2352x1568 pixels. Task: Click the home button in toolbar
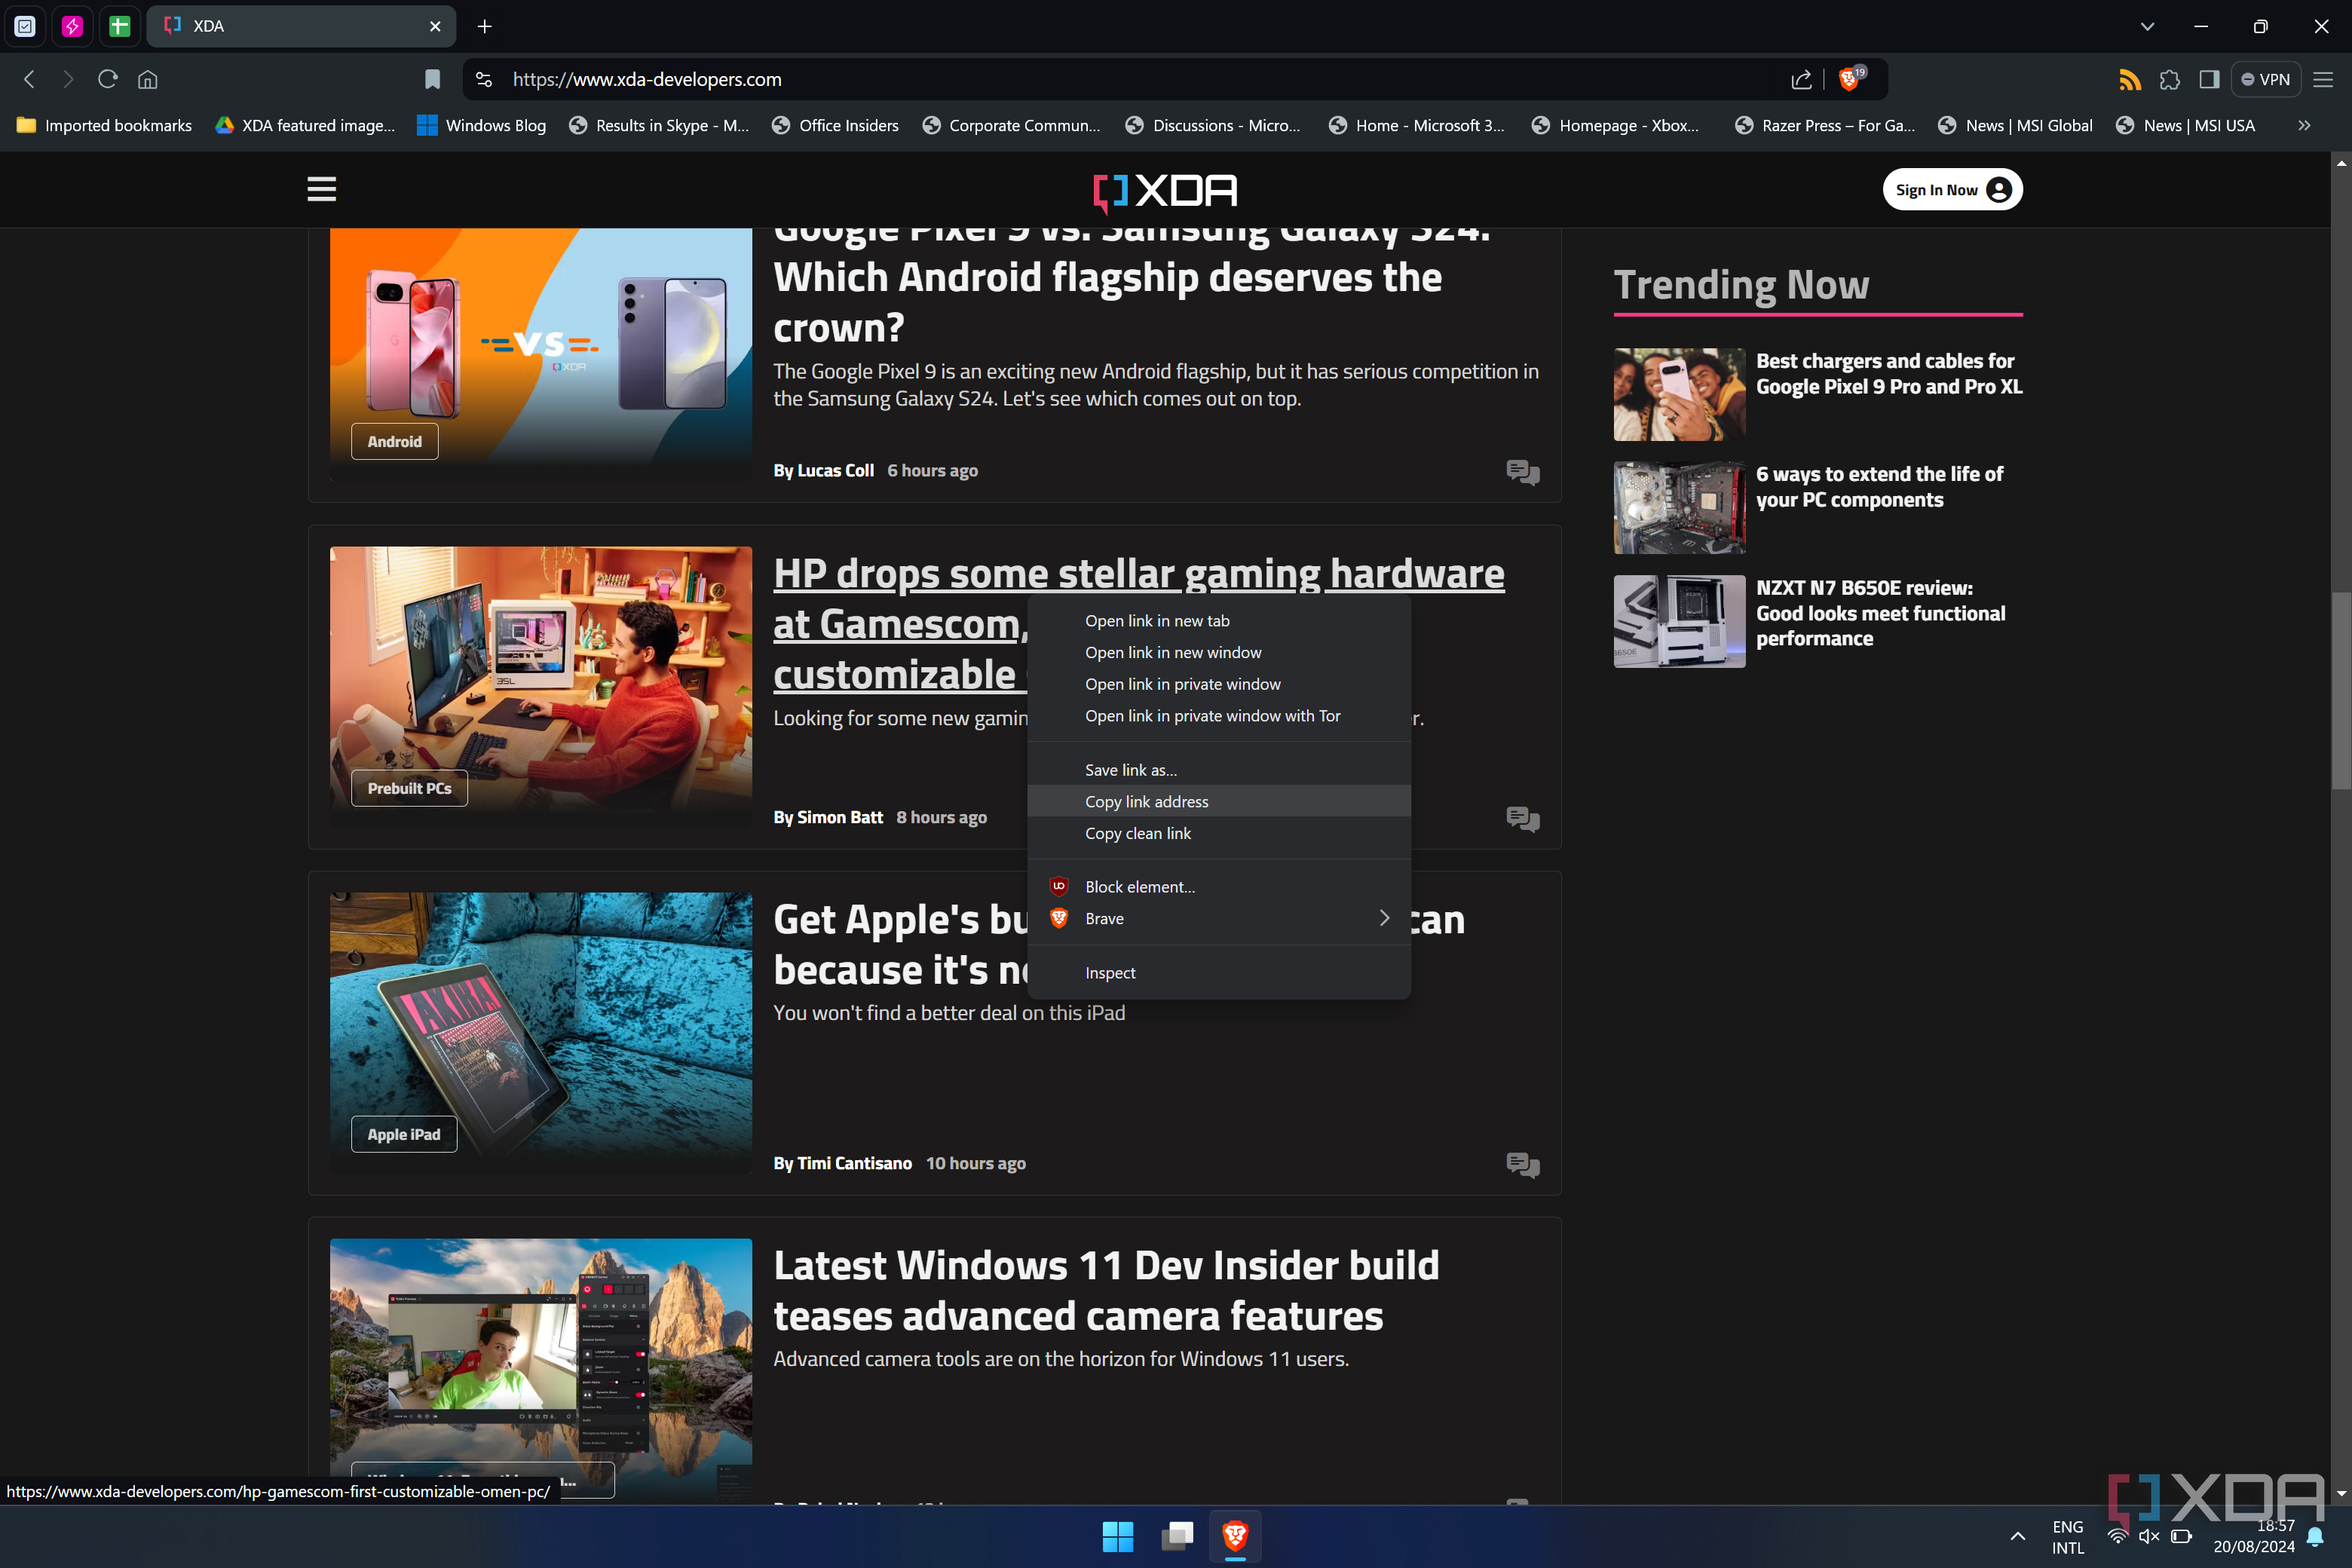(148, 79)
